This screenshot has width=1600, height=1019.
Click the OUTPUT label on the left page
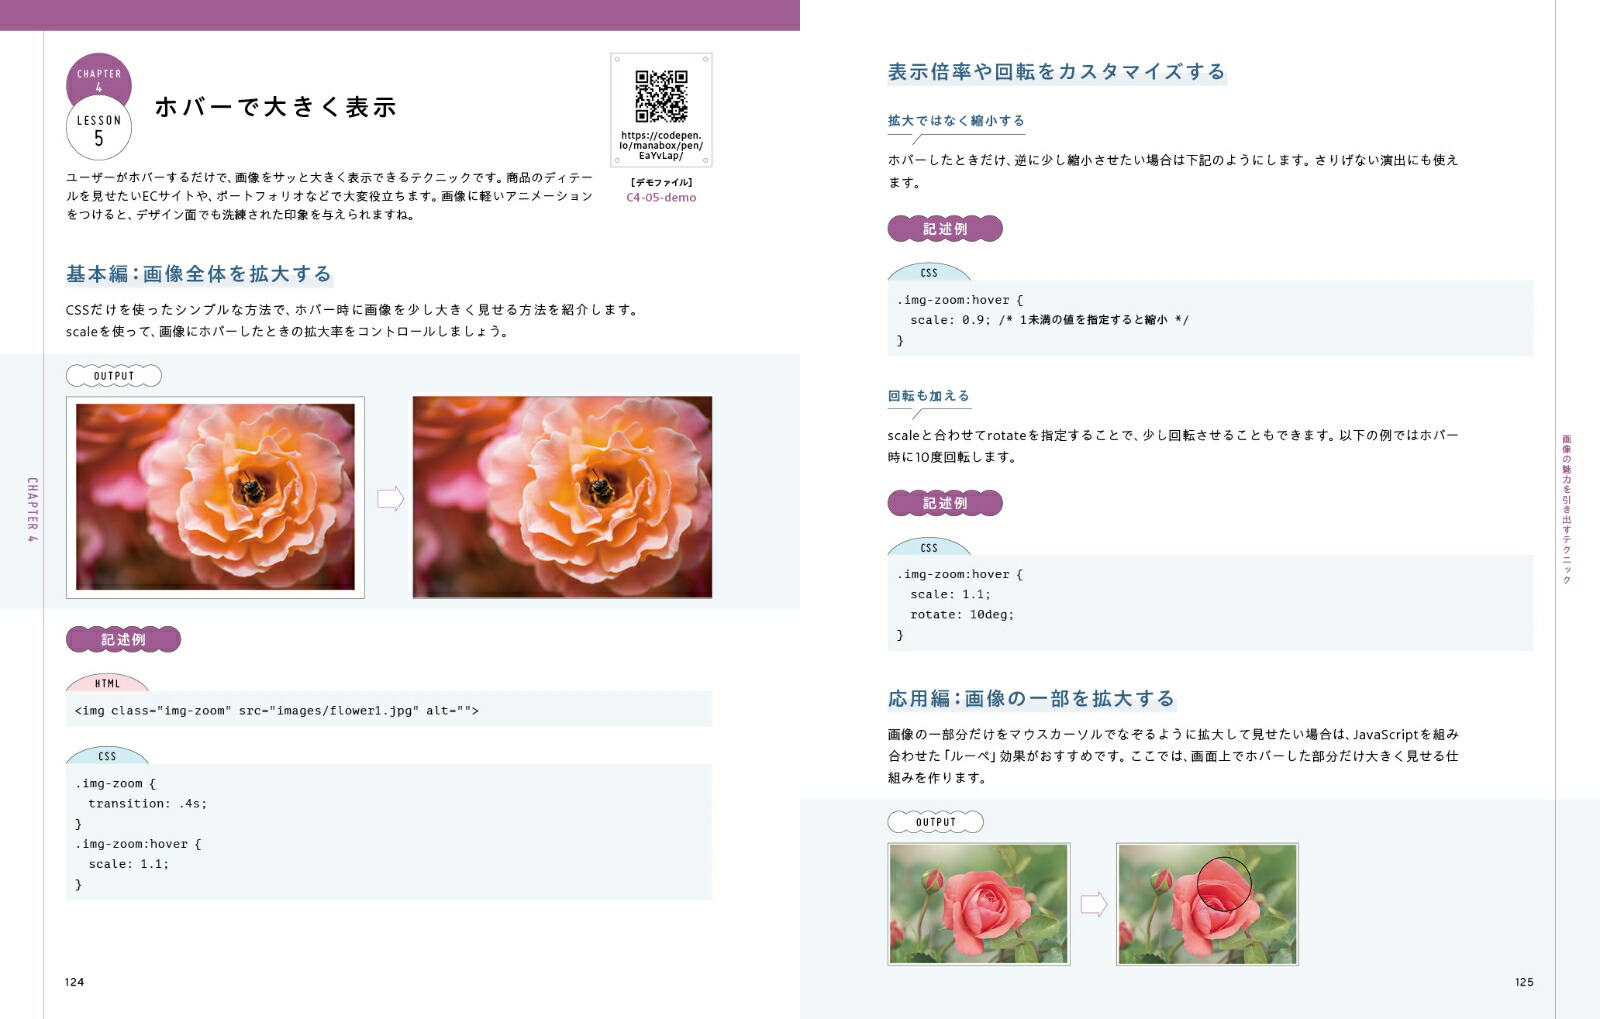[113, 376]
